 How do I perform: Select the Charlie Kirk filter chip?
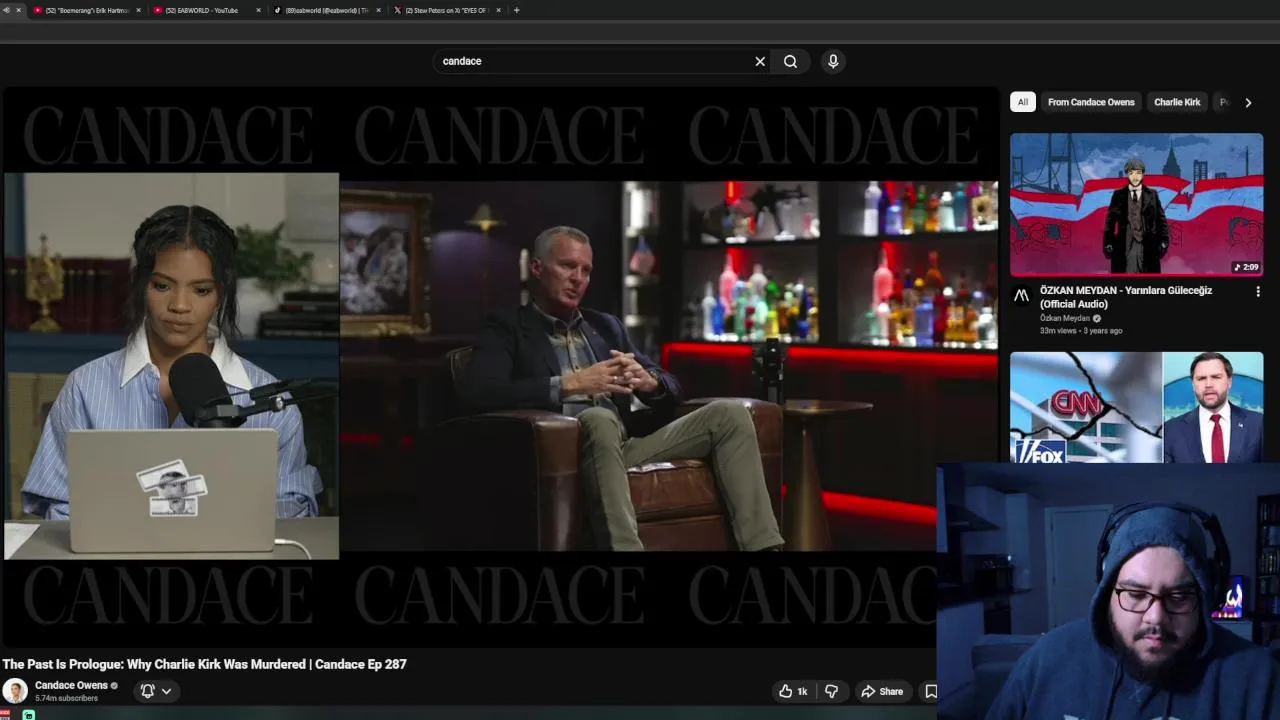click(1177, 102)
